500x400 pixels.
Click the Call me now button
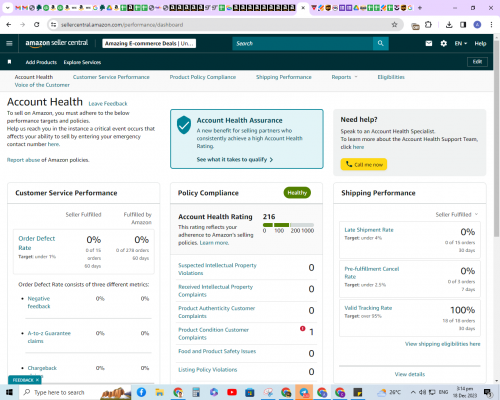point(364,164)
